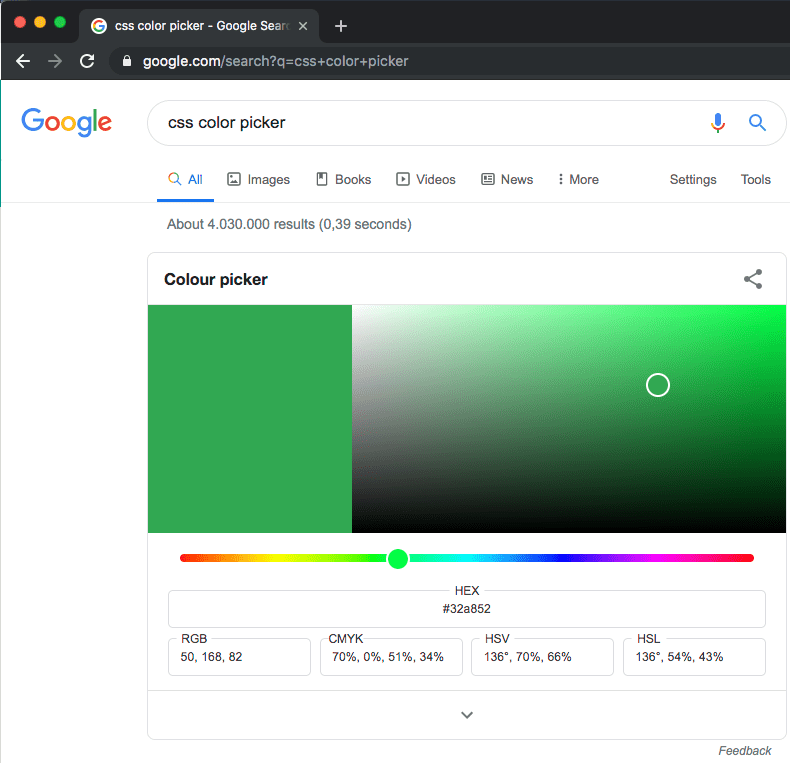Open search Settings
790x763 pixels.
pyautogui.click(x=693, y=180)
